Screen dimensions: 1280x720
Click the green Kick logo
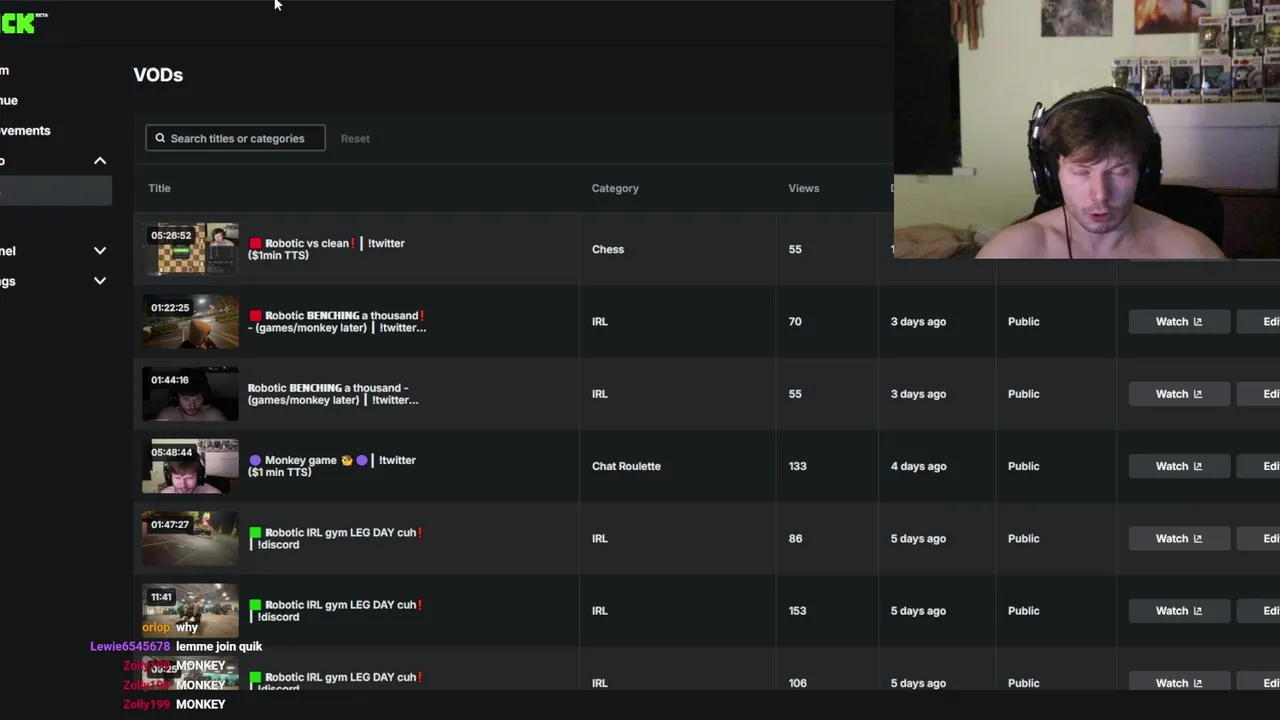[22, 23]
